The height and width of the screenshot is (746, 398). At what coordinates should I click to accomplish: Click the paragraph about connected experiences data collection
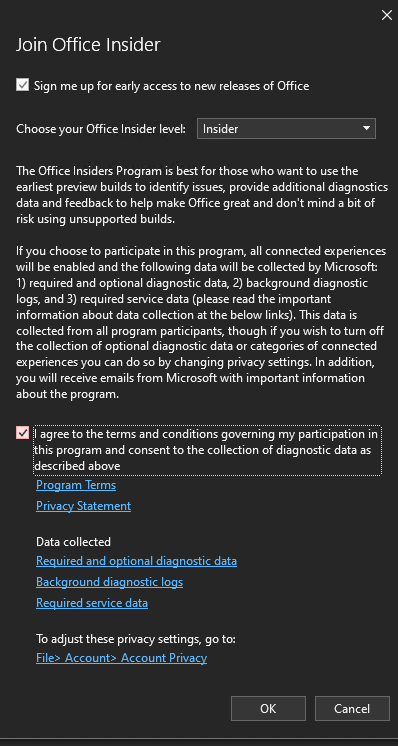click(x=200, y=322)
